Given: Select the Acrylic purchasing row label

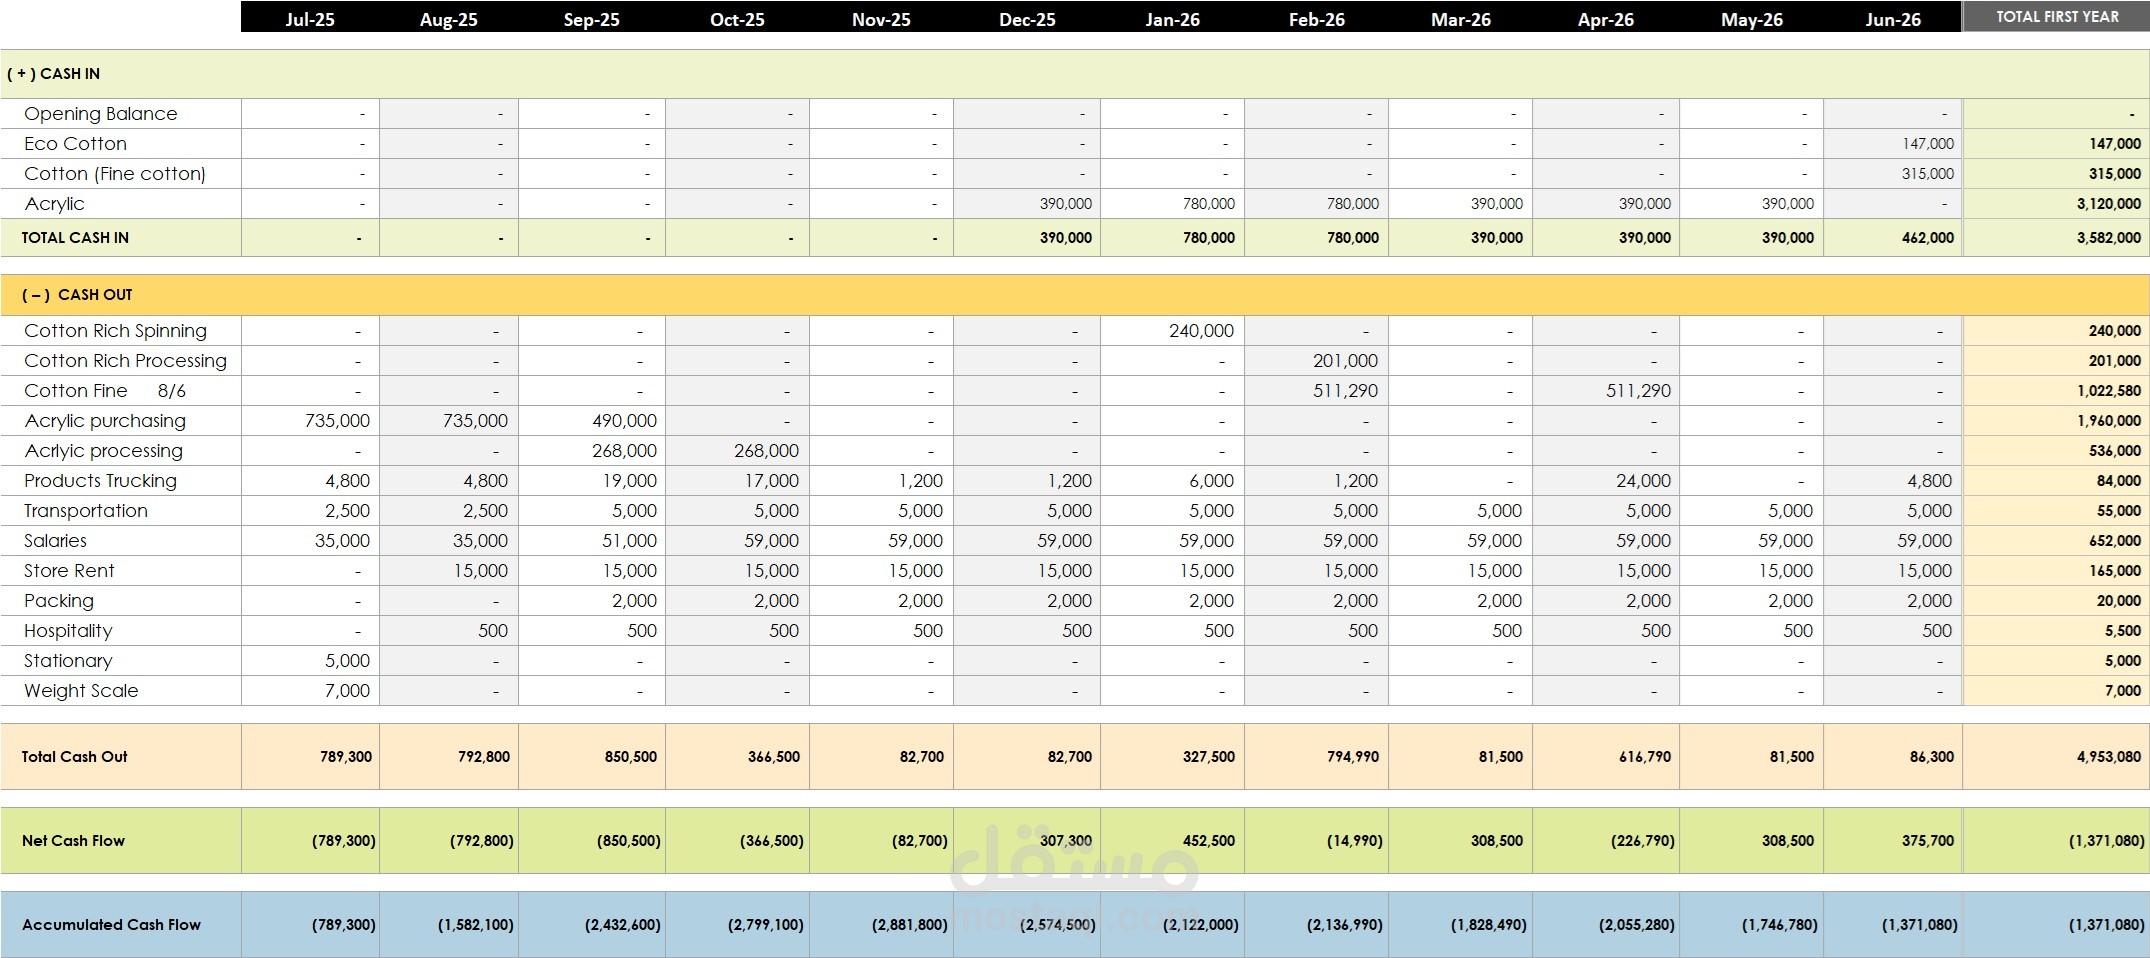Looking at the screenshot, I should tap(105, 421).
